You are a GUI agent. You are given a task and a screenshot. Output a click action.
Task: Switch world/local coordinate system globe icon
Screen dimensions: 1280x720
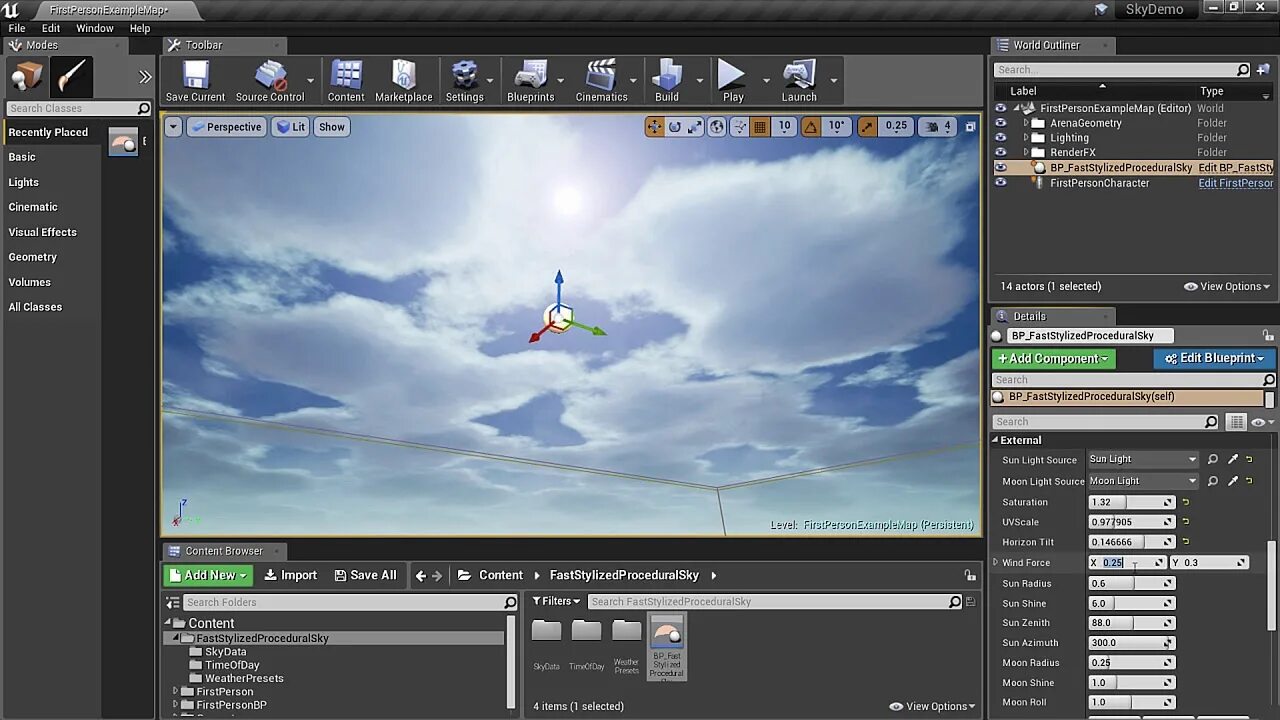(x=717, y=126)
